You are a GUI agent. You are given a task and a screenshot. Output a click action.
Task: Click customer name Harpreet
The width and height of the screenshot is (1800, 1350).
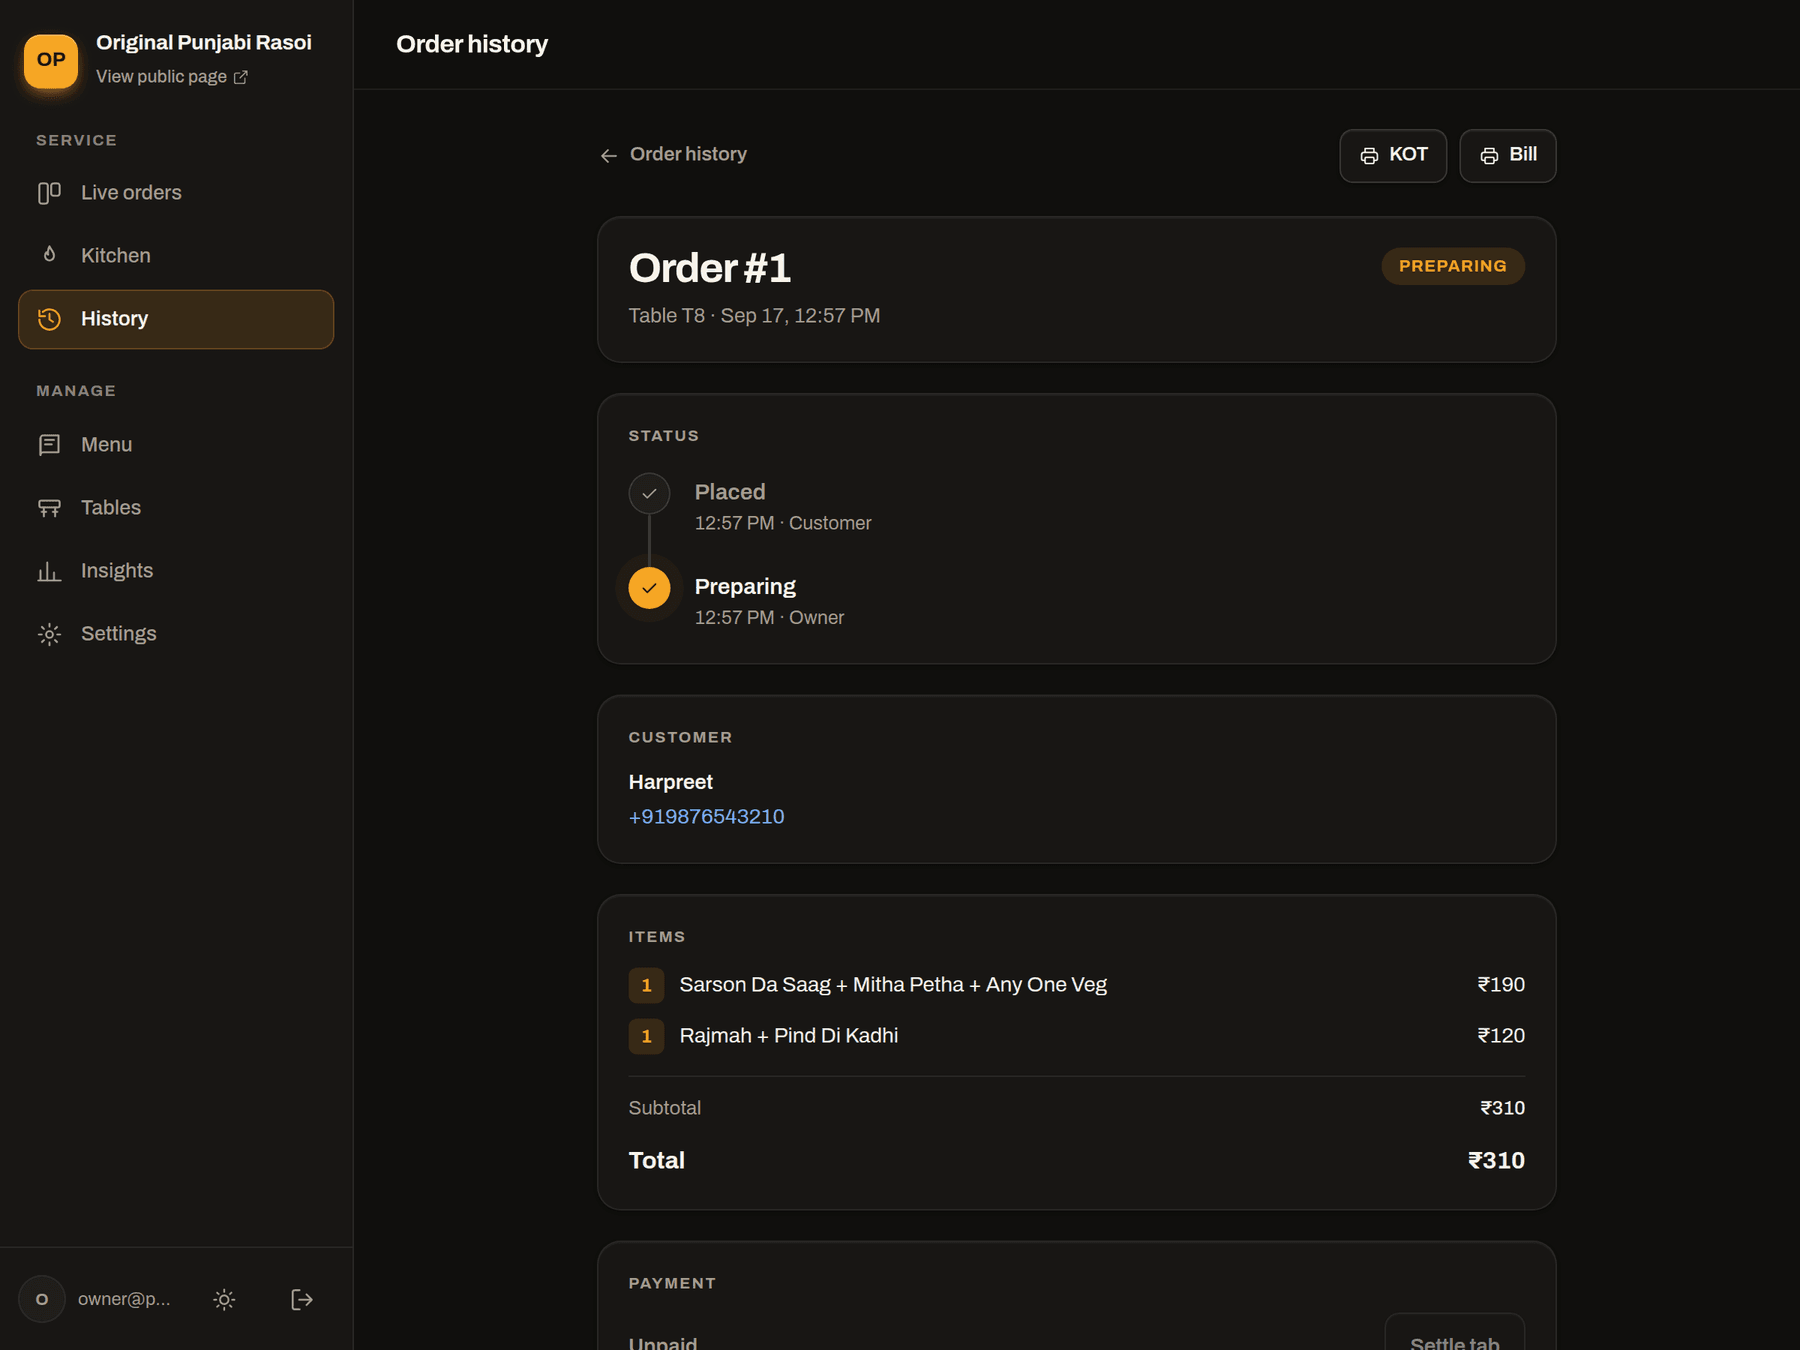coord(671,782)
